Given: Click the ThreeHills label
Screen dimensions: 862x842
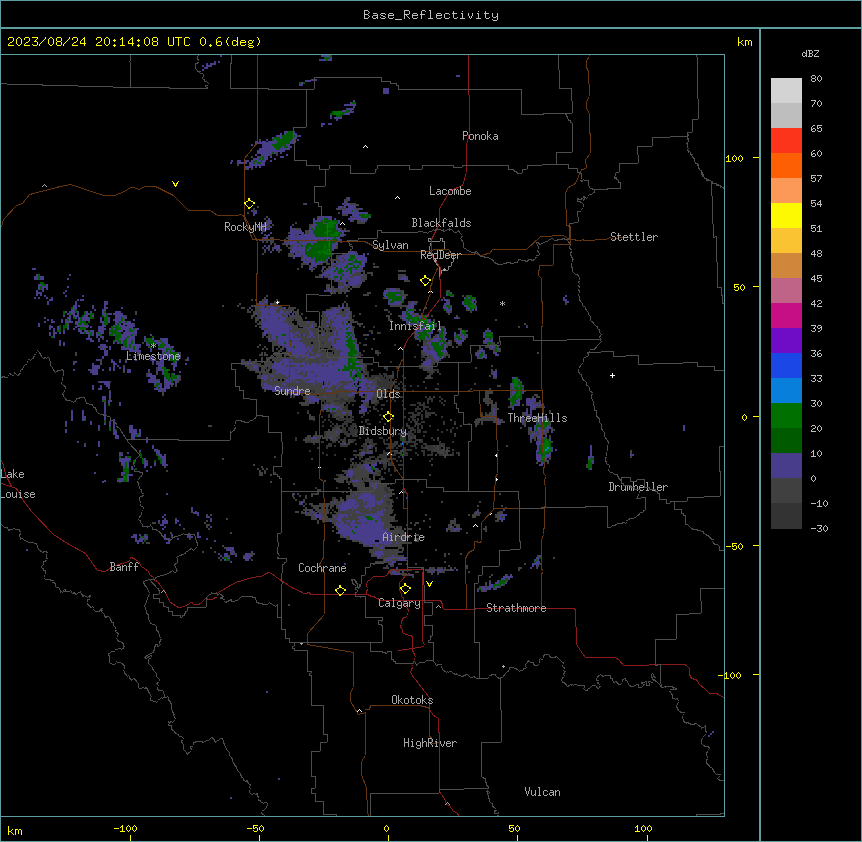Looking at the screenshot, I should (537, 418).
